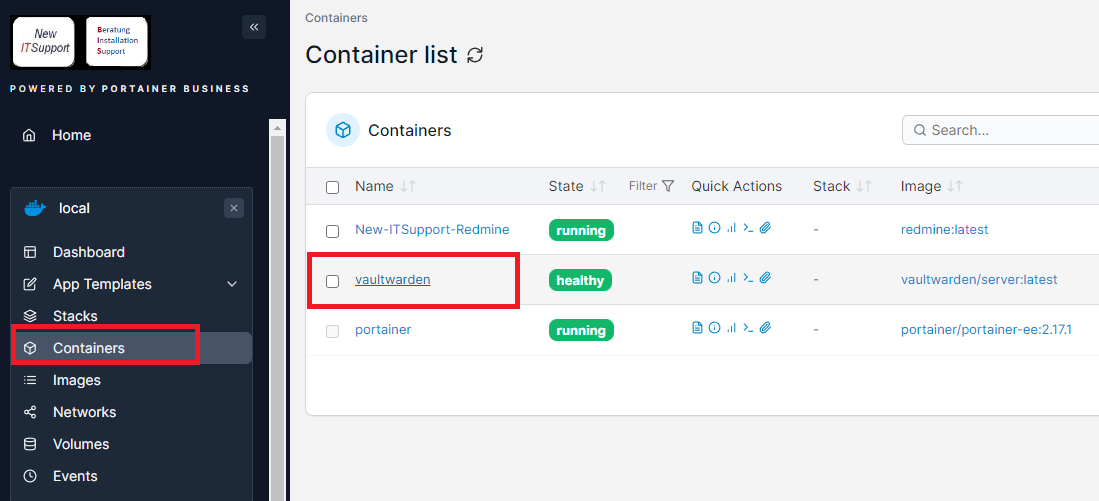Image resolution: width=1099 pixels, height=501 pixels.
Task: Toggle the select-all containers checkbox
Action: [333, 187]
